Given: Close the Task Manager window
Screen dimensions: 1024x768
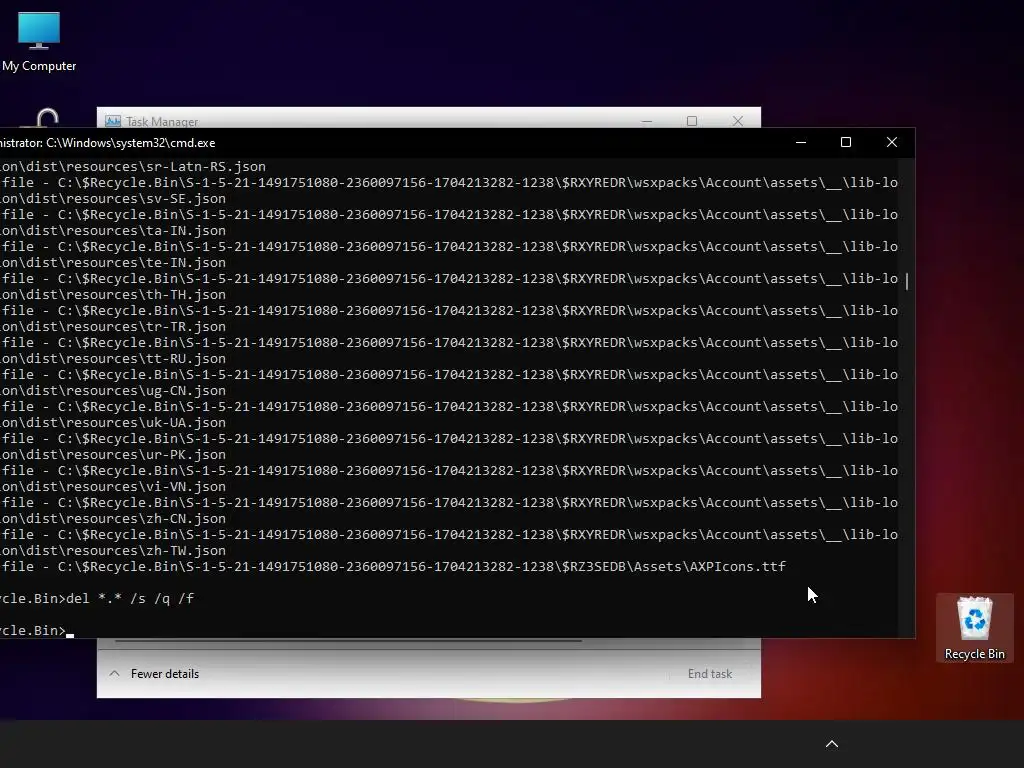Looking at the screenshot, I should pyautogui.click(x=738, y=121).
